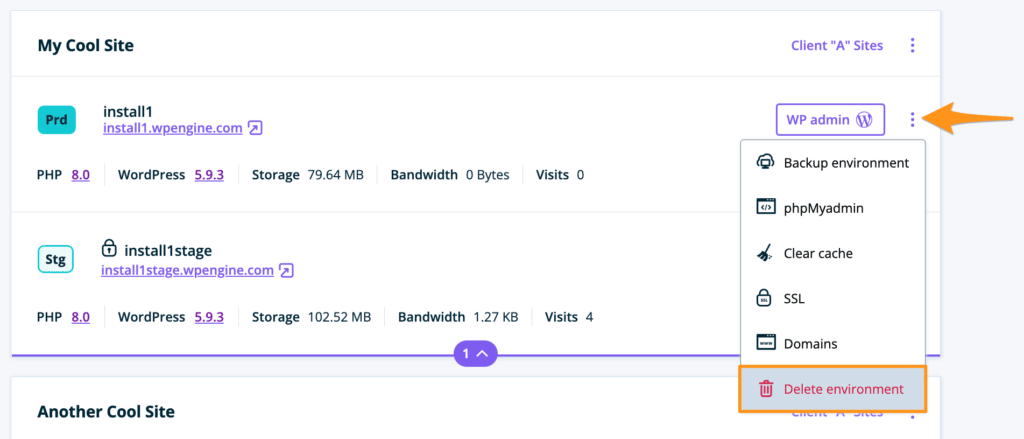Collapse the environments list with chevron toggle
The width and height of the screenshot is (1024, 439).
tap(477, 354)
